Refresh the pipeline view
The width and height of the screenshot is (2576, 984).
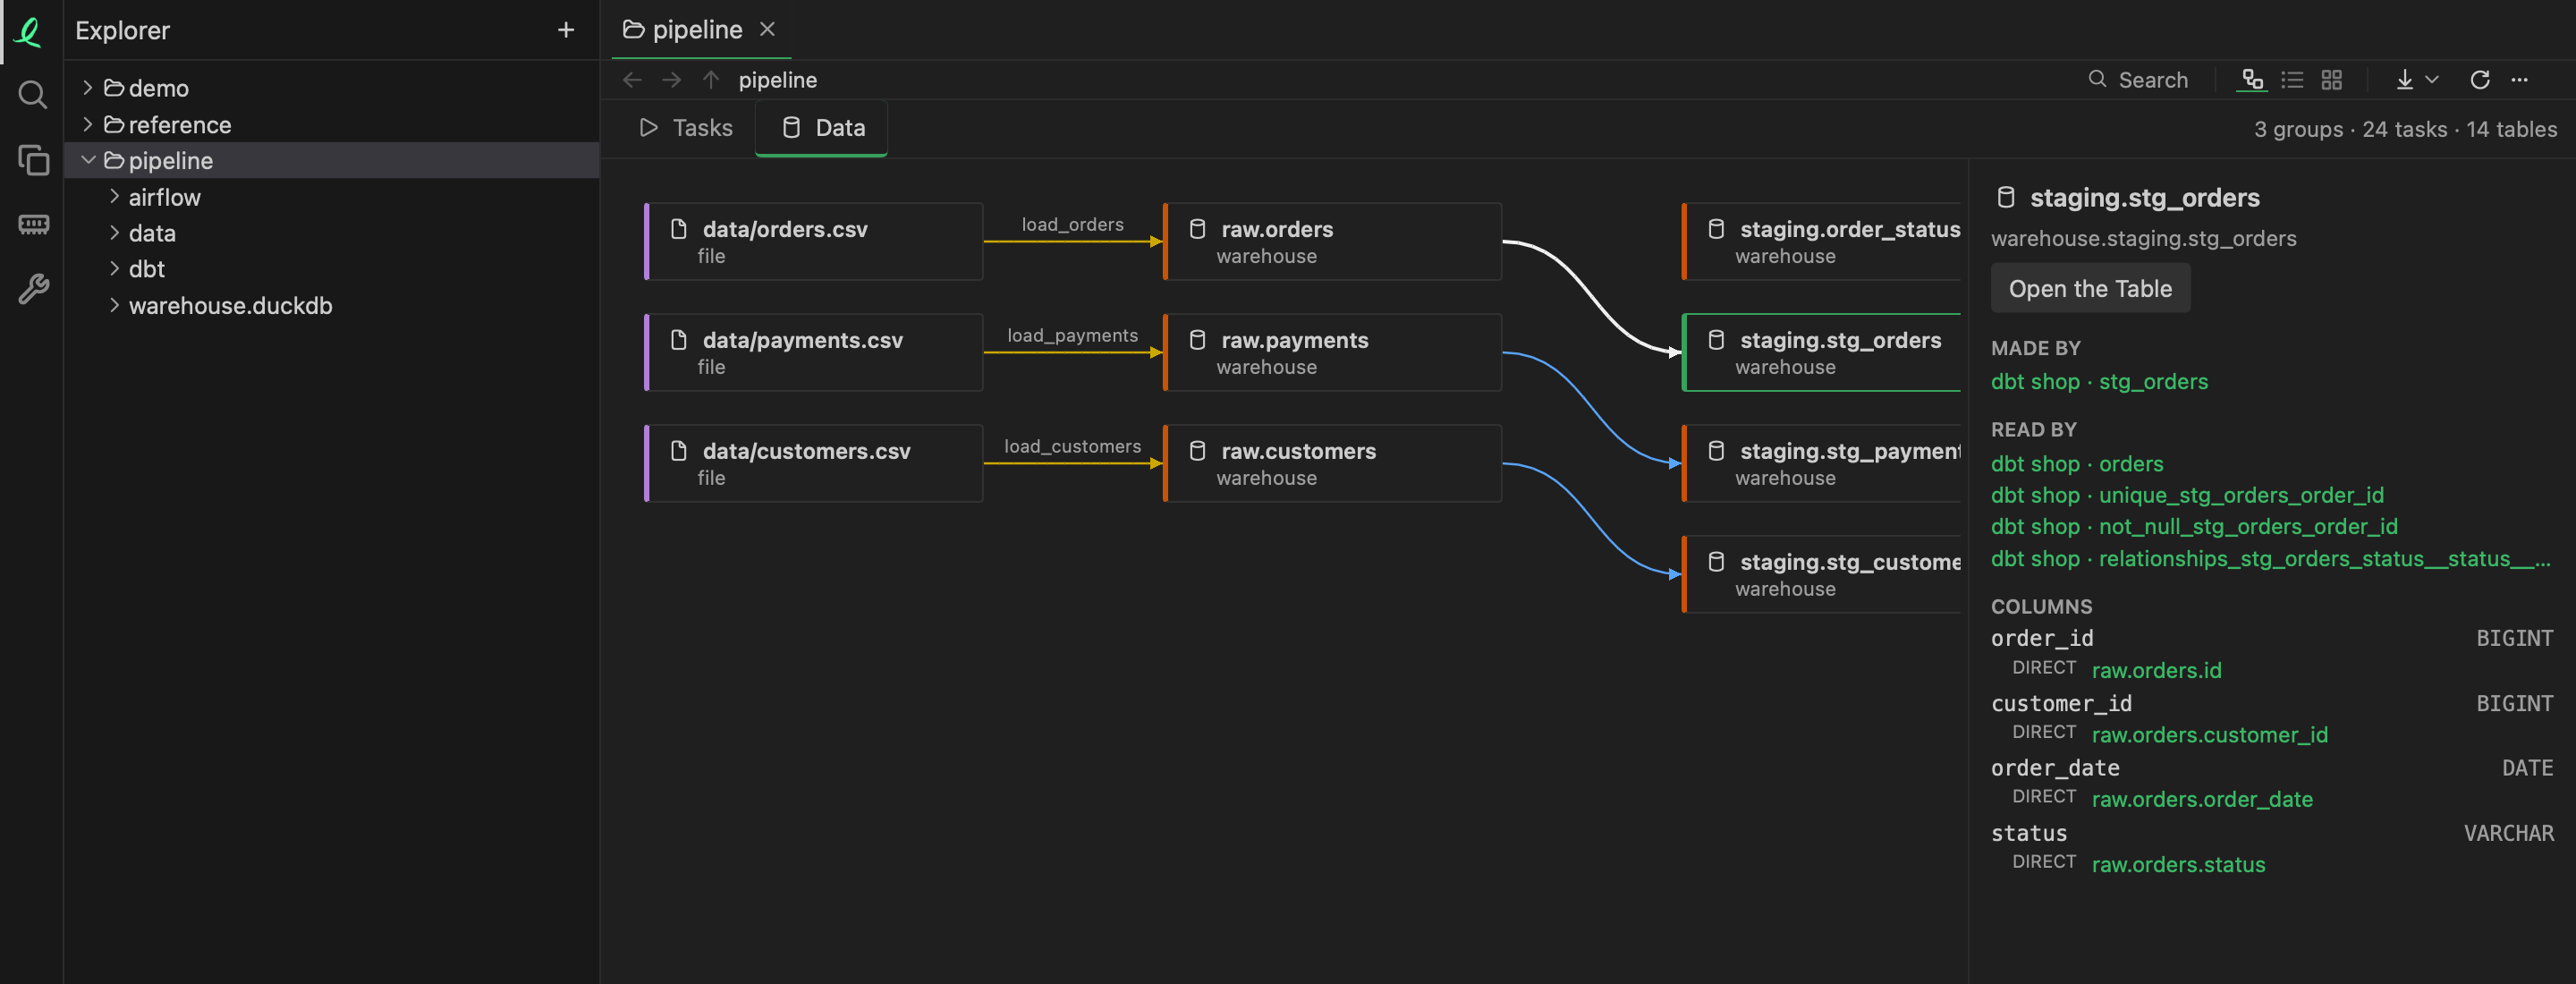(x=2479, y=80)
